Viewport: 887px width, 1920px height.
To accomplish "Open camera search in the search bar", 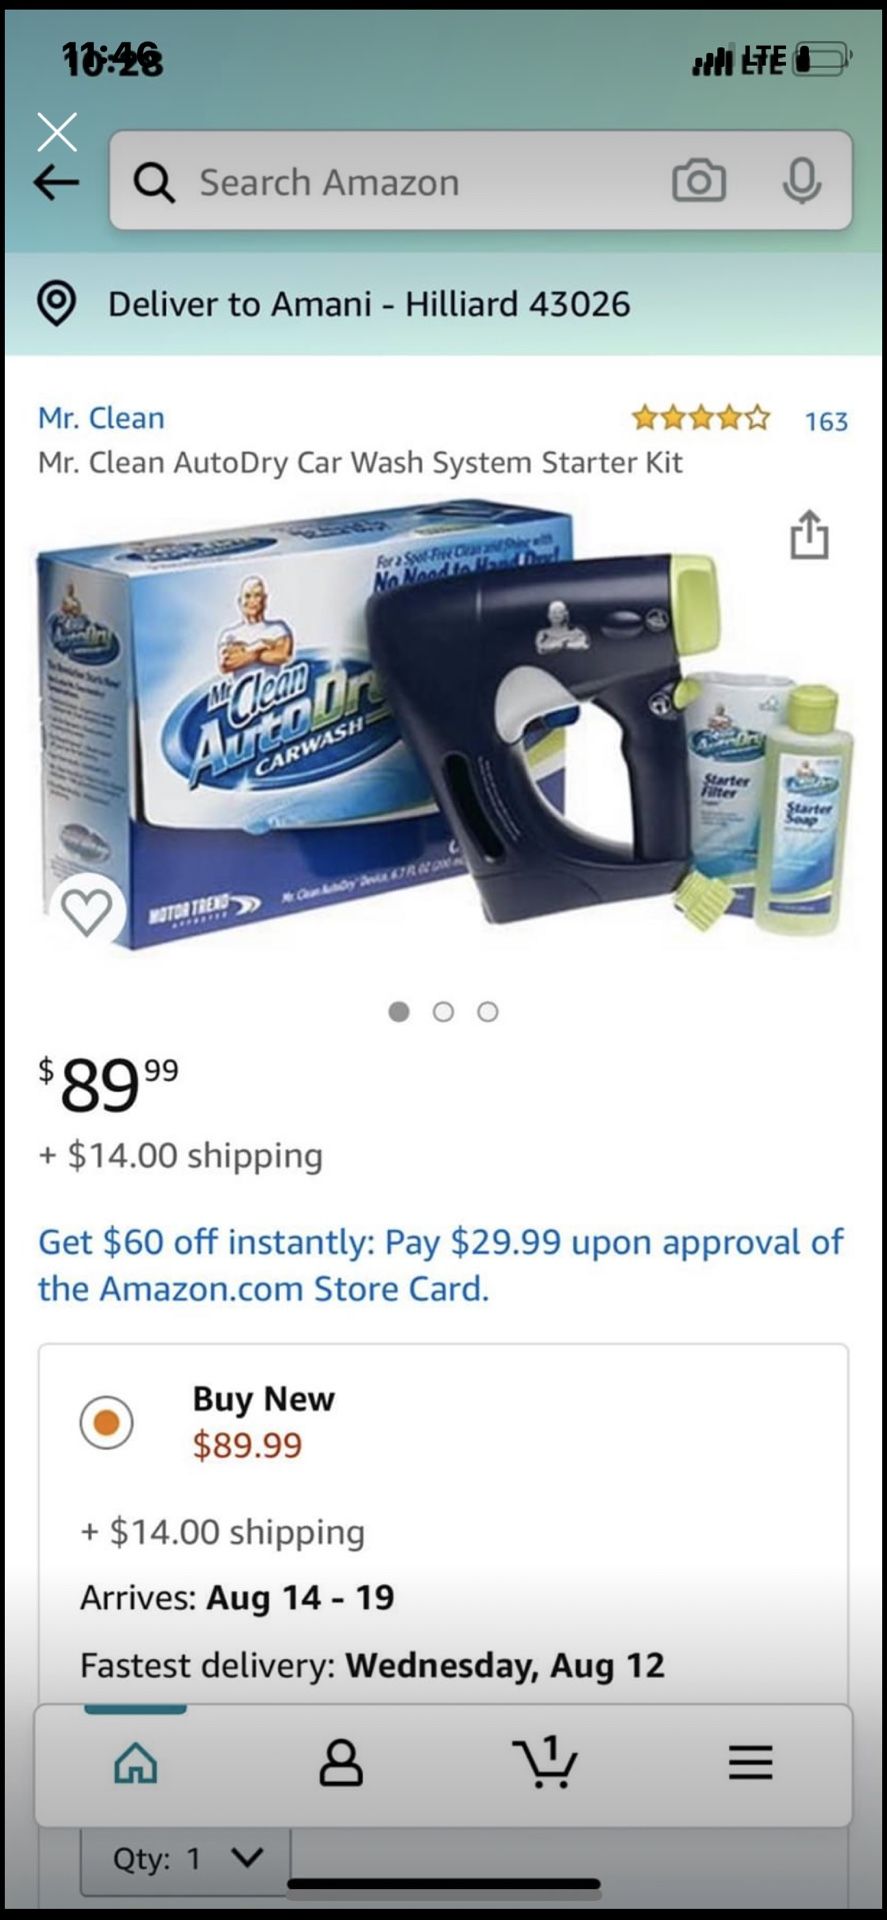I will 699,181.
